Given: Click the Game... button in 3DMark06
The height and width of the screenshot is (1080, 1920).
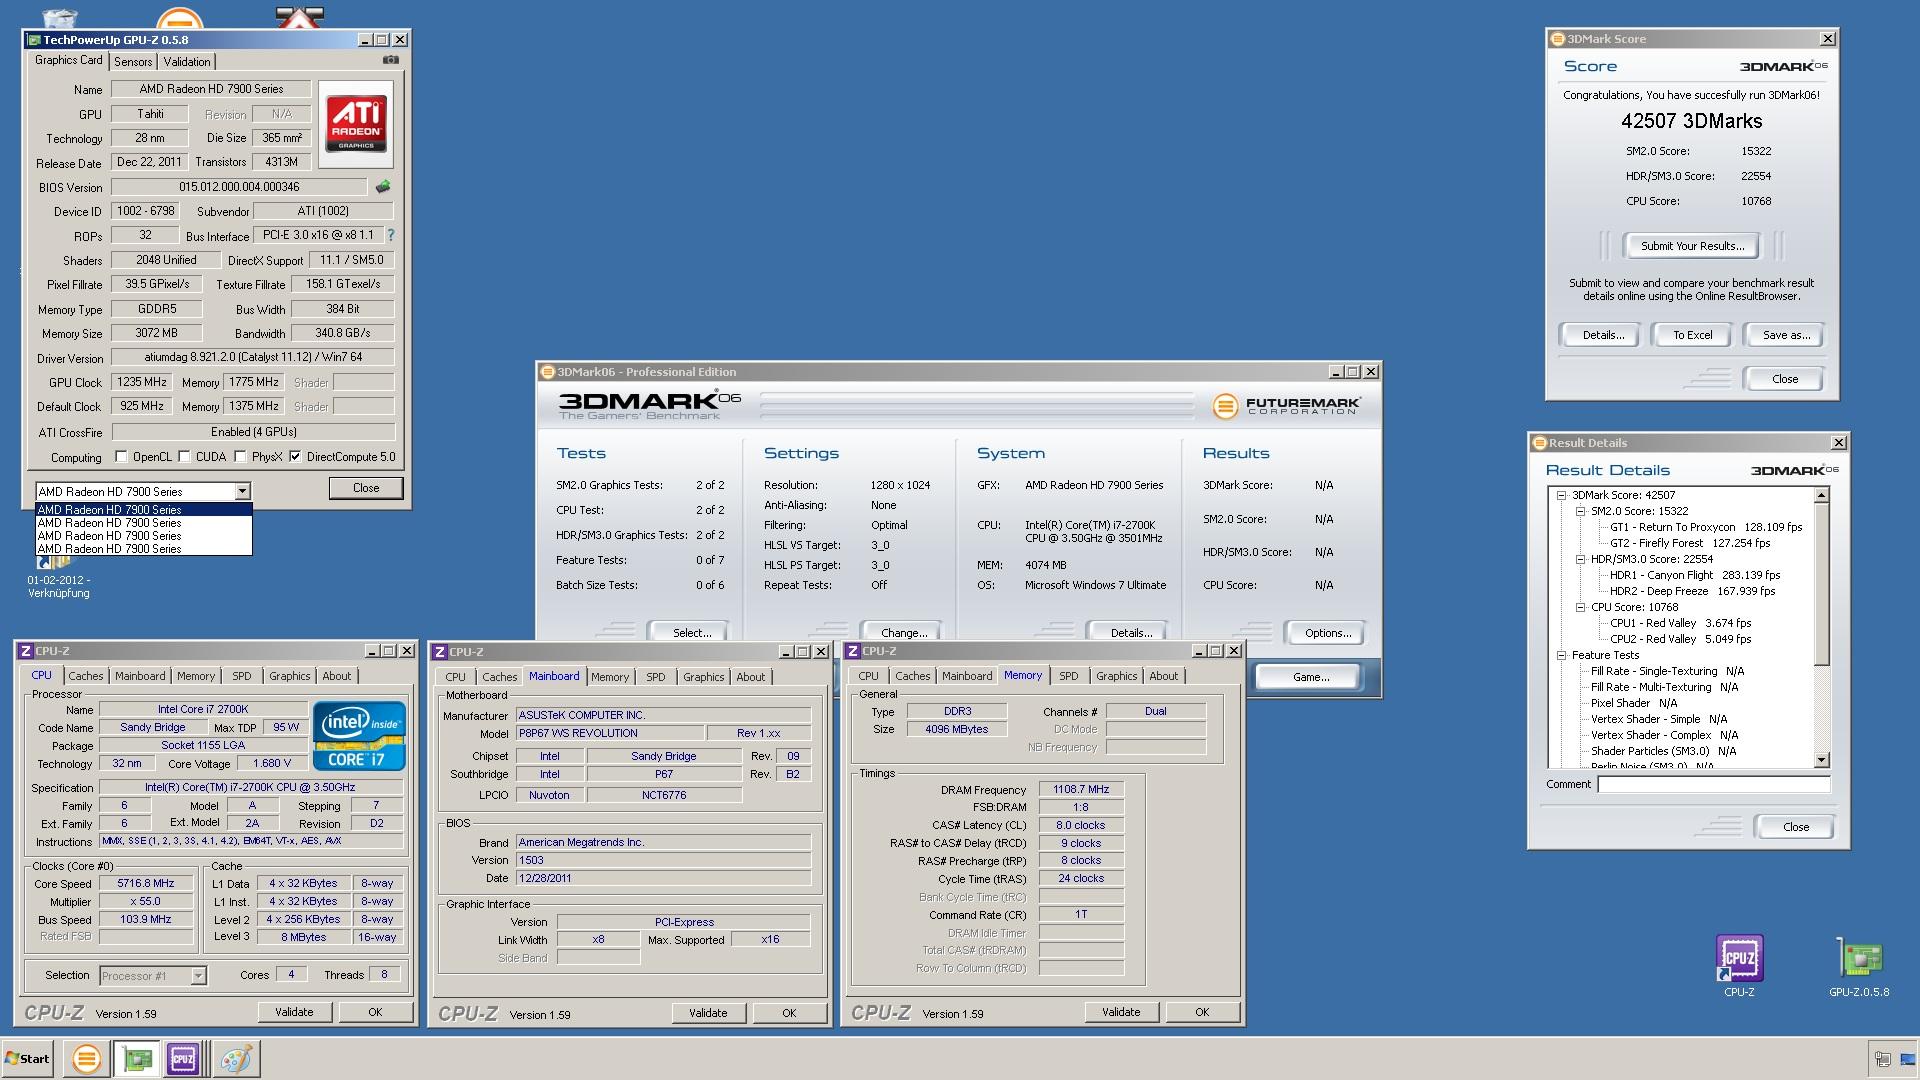Looking at the screenshot, I should coord(1310,677).
